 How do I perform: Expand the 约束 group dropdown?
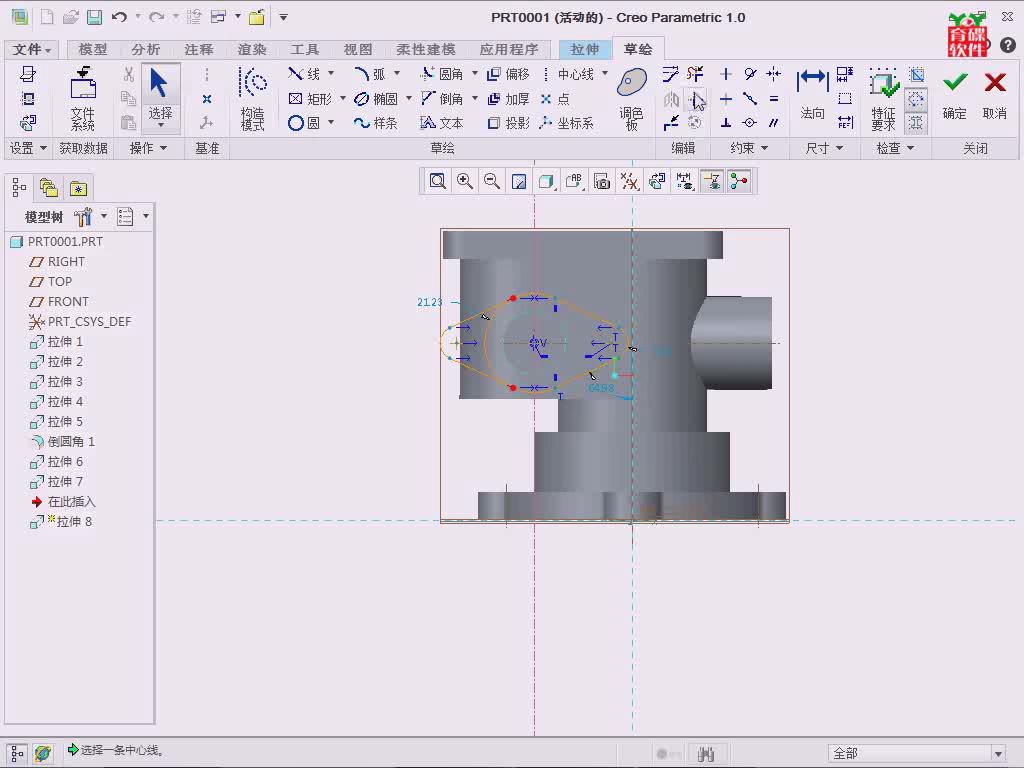(x=748, y=148)
